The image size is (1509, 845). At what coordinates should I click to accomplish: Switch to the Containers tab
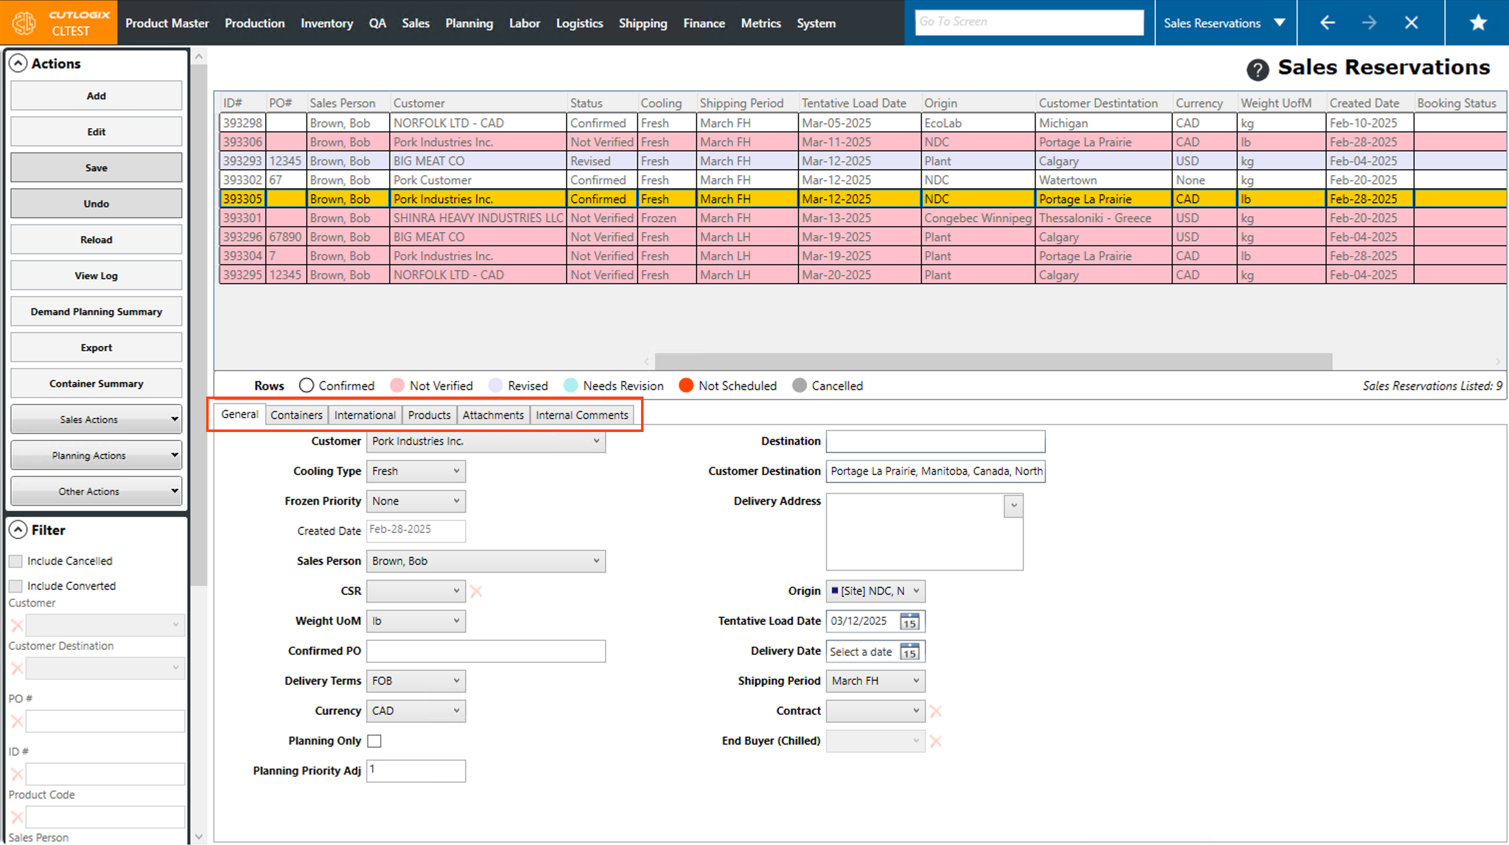point(296,415)
